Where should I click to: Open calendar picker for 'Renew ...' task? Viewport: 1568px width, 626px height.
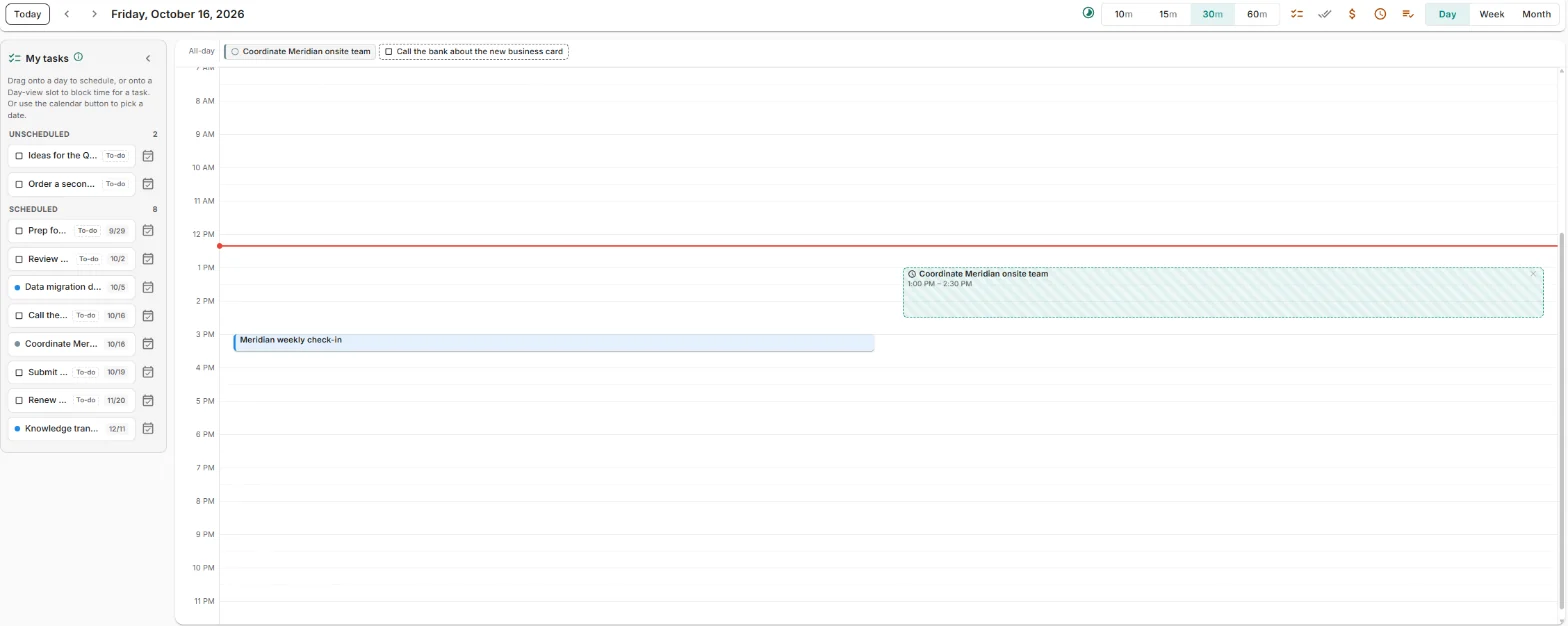point(148,400)
